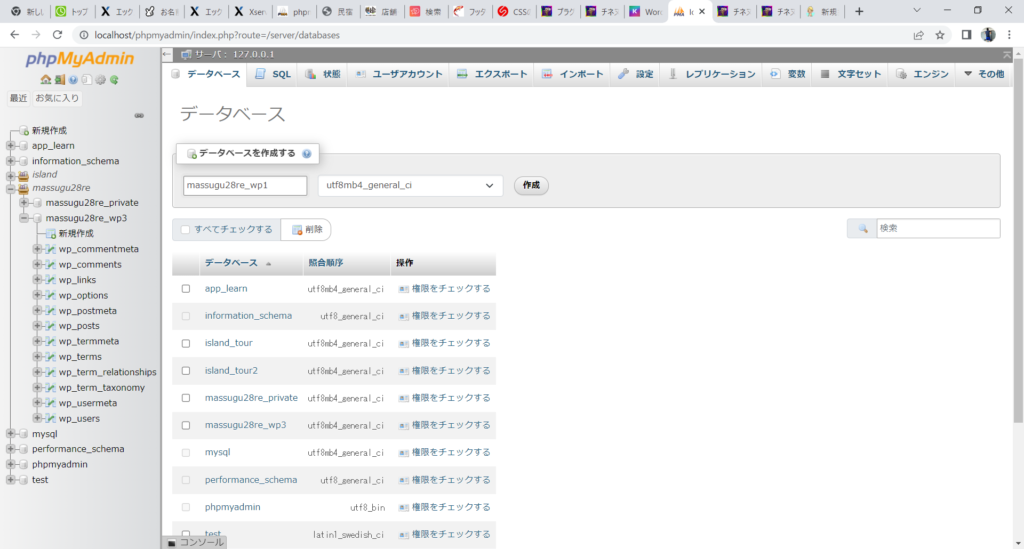Check the massugu28re_wp3 database checkbox
This screenshot has height=549, width=1024.
pos(186,426)
